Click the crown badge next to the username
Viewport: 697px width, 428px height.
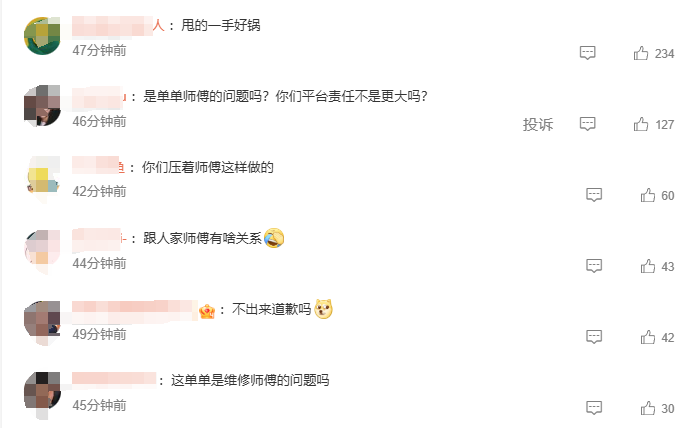click(x=207, y=311)
